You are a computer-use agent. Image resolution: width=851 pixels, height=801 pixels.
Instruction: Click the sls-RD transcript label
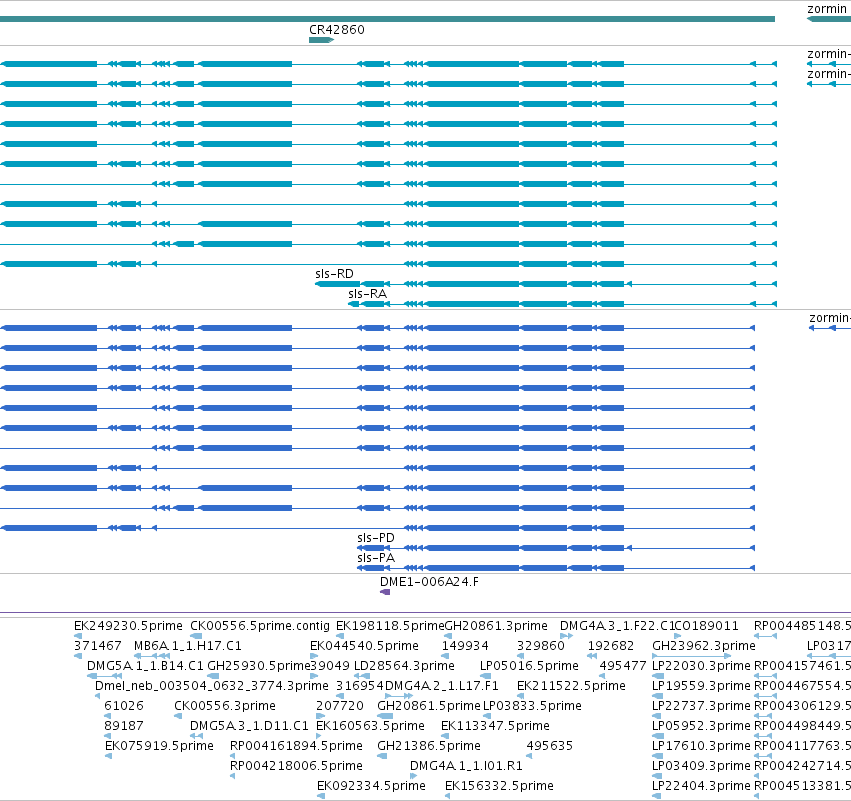point(334,274)
